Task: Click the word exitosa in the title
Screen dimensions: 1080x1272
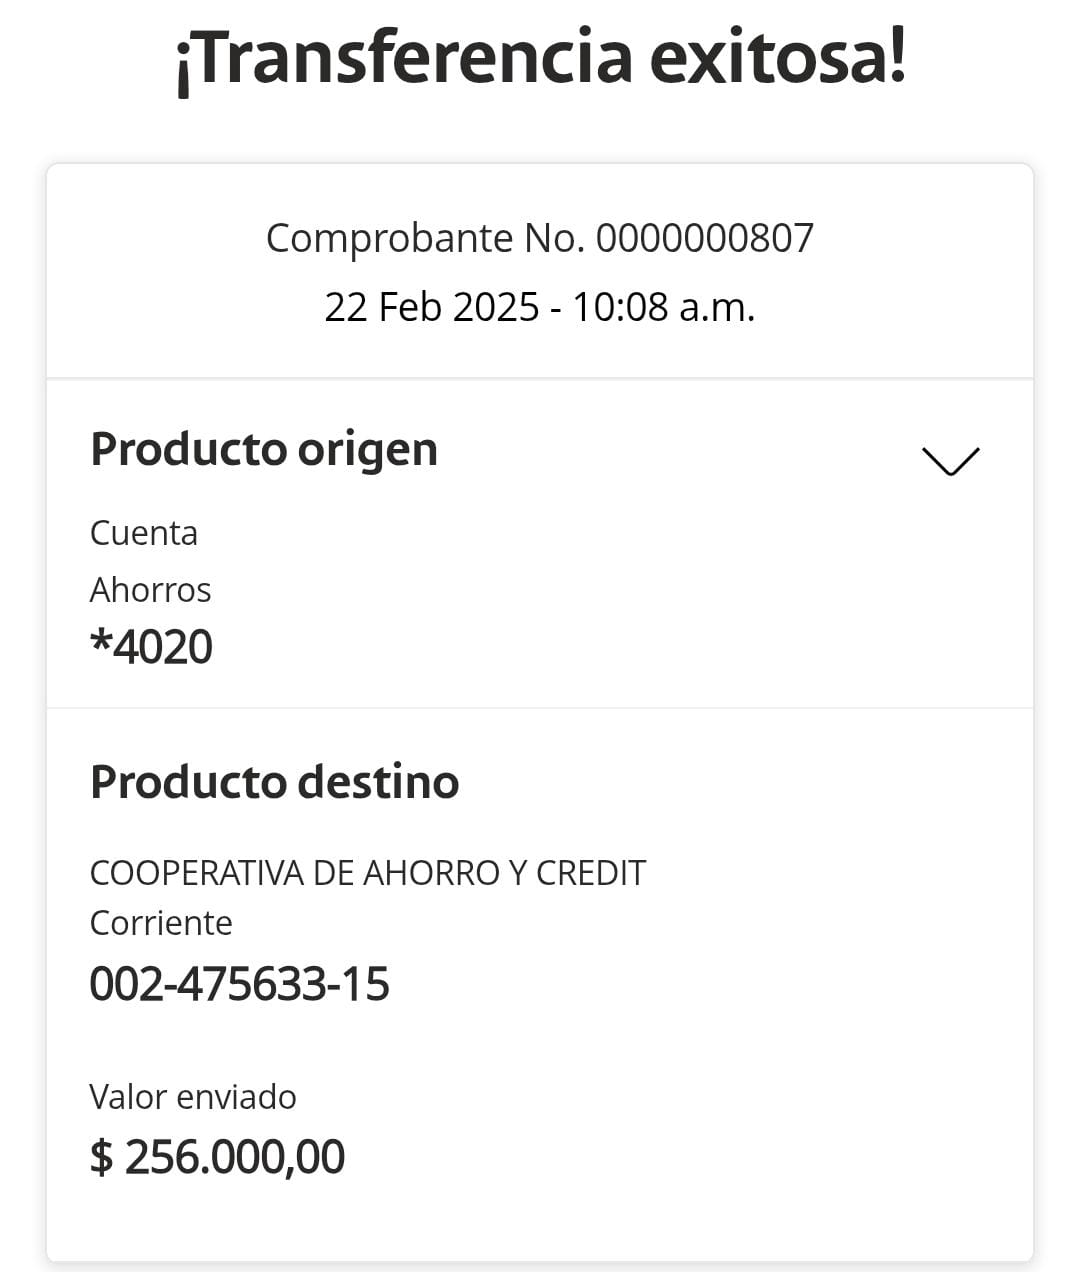Action: point(768,58)
